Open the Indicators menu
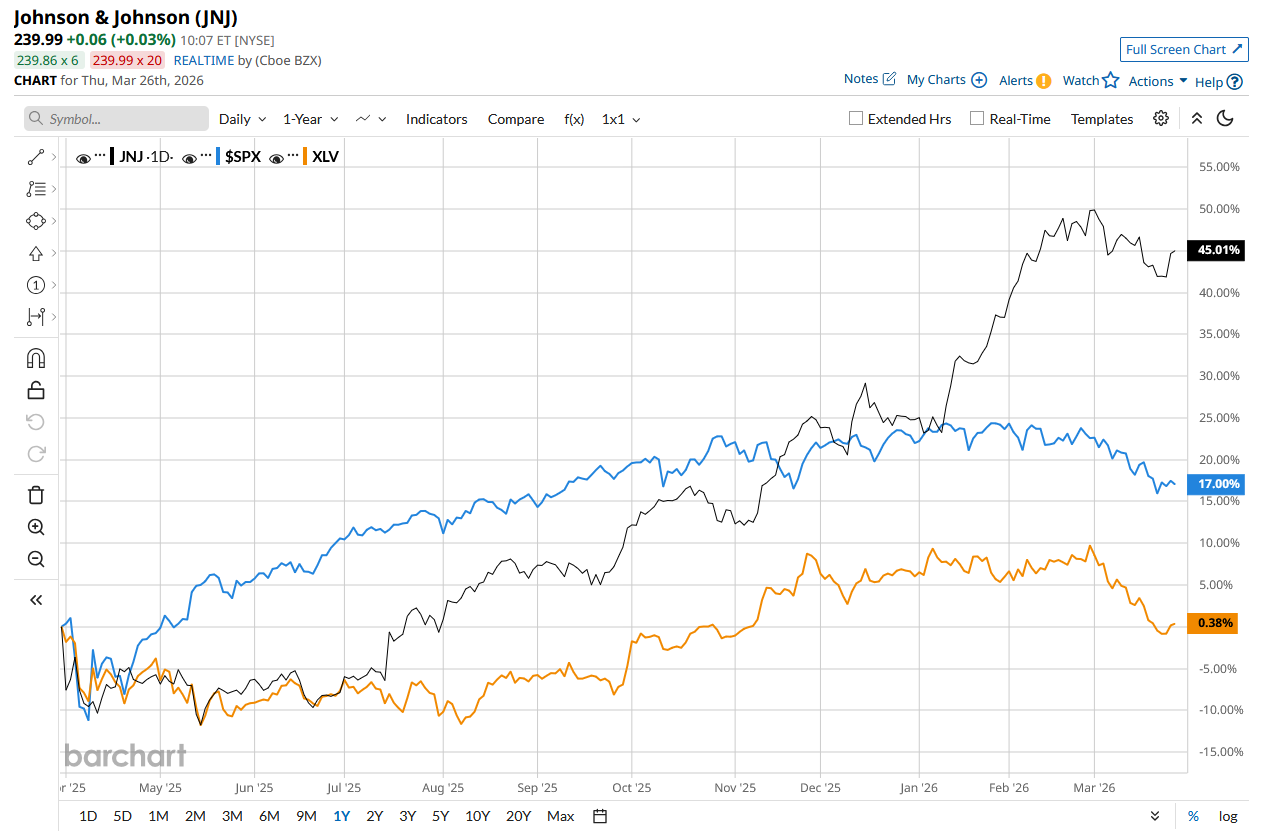This screenshot has width=1263, height=832. click(x=436, y=118)
